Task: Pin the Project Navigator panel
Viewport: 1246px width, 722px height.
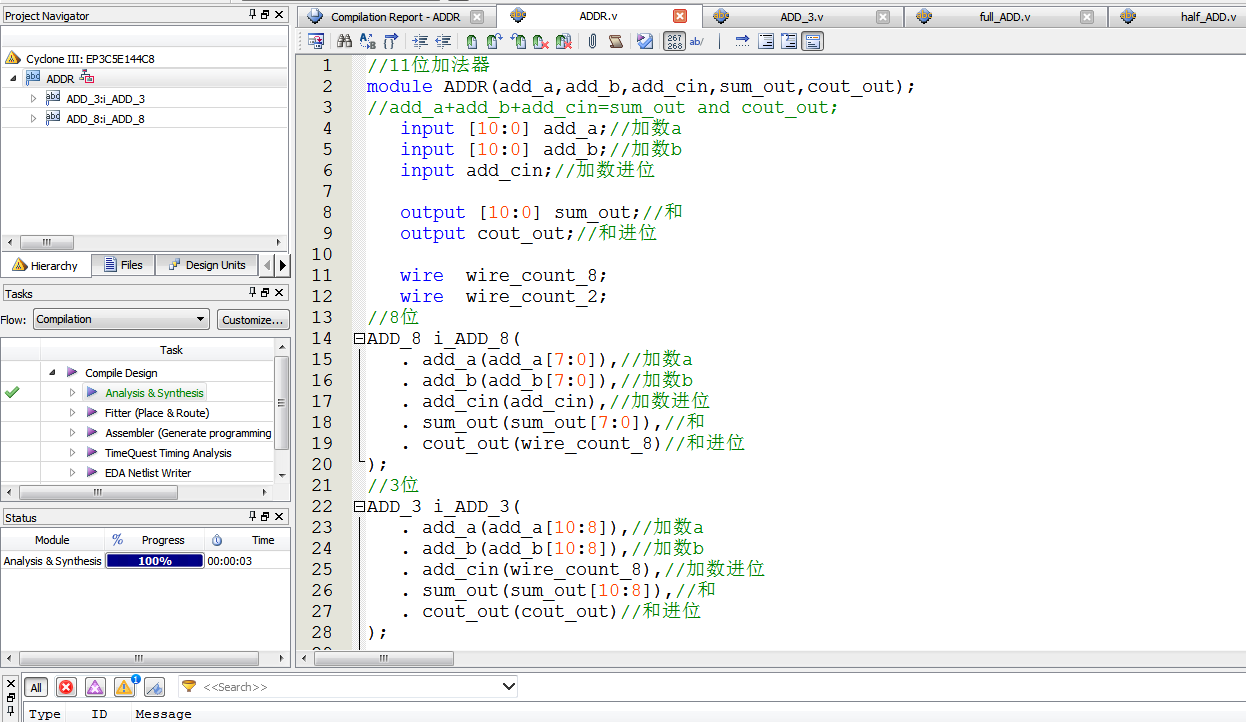Action: point(252,15)
